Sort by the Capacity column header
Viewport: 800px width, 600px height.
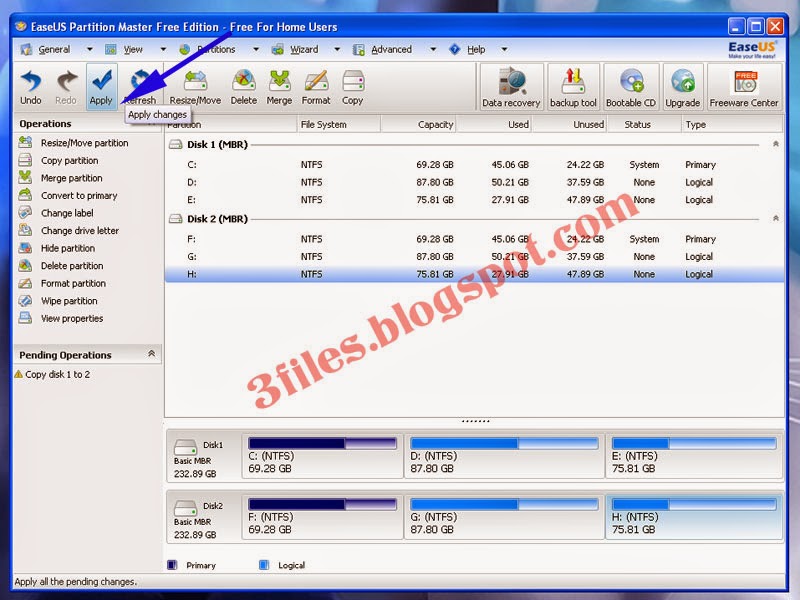tap(418, 124)
